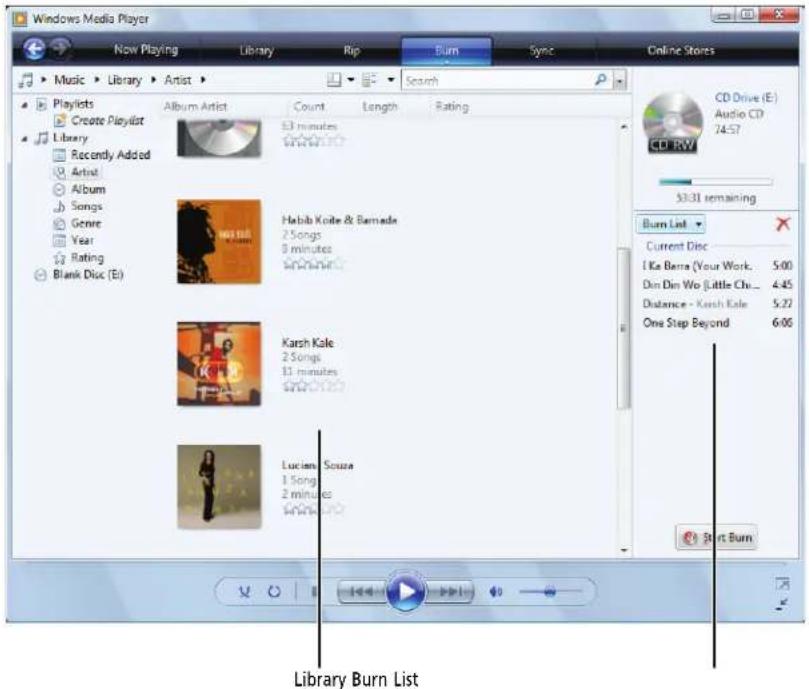Click into the Search field

coord(497,81)
